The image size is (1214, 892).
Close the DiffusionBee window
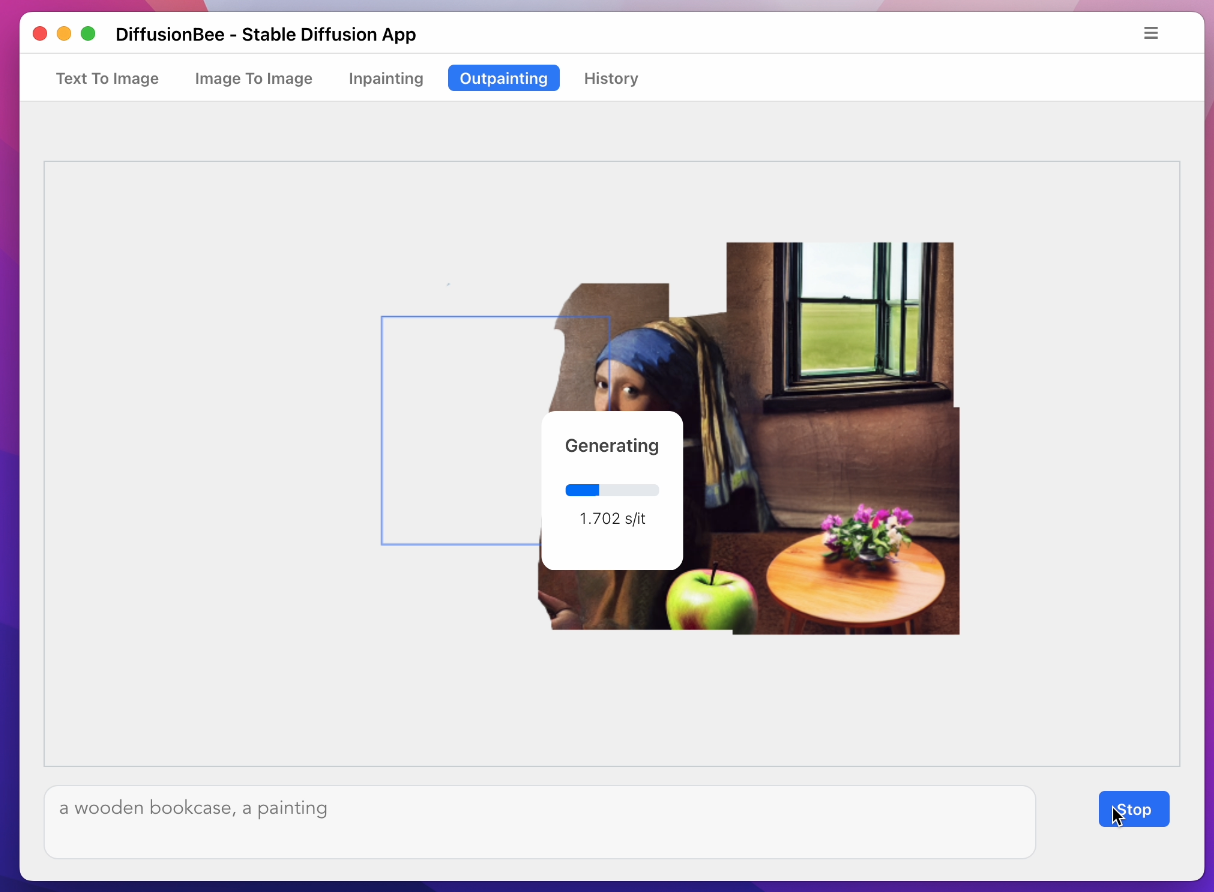tap(40, 34)
